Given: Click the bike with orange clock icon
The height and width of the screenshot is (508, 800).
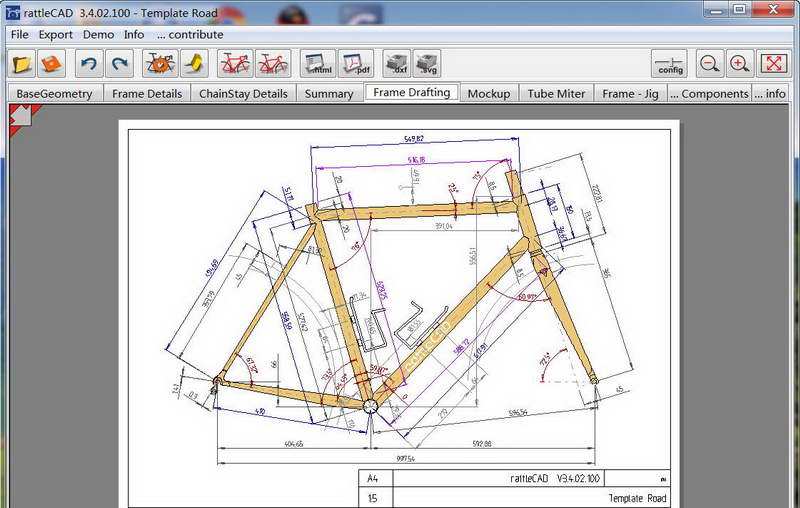Looking at the screenshot, I should 160,64.
